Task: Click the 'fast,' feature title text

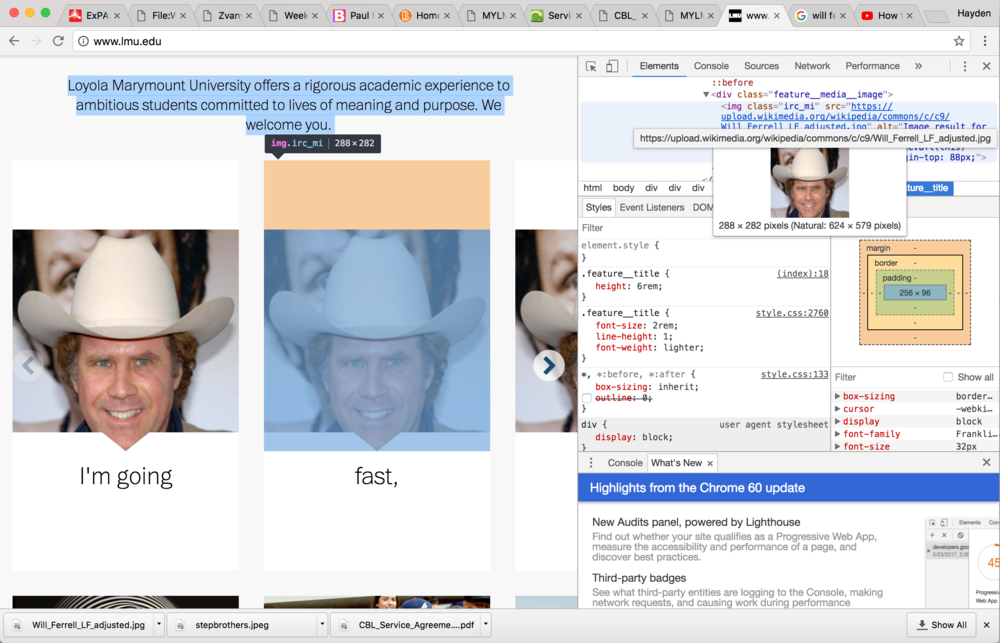Action: (x=376, y=476)
